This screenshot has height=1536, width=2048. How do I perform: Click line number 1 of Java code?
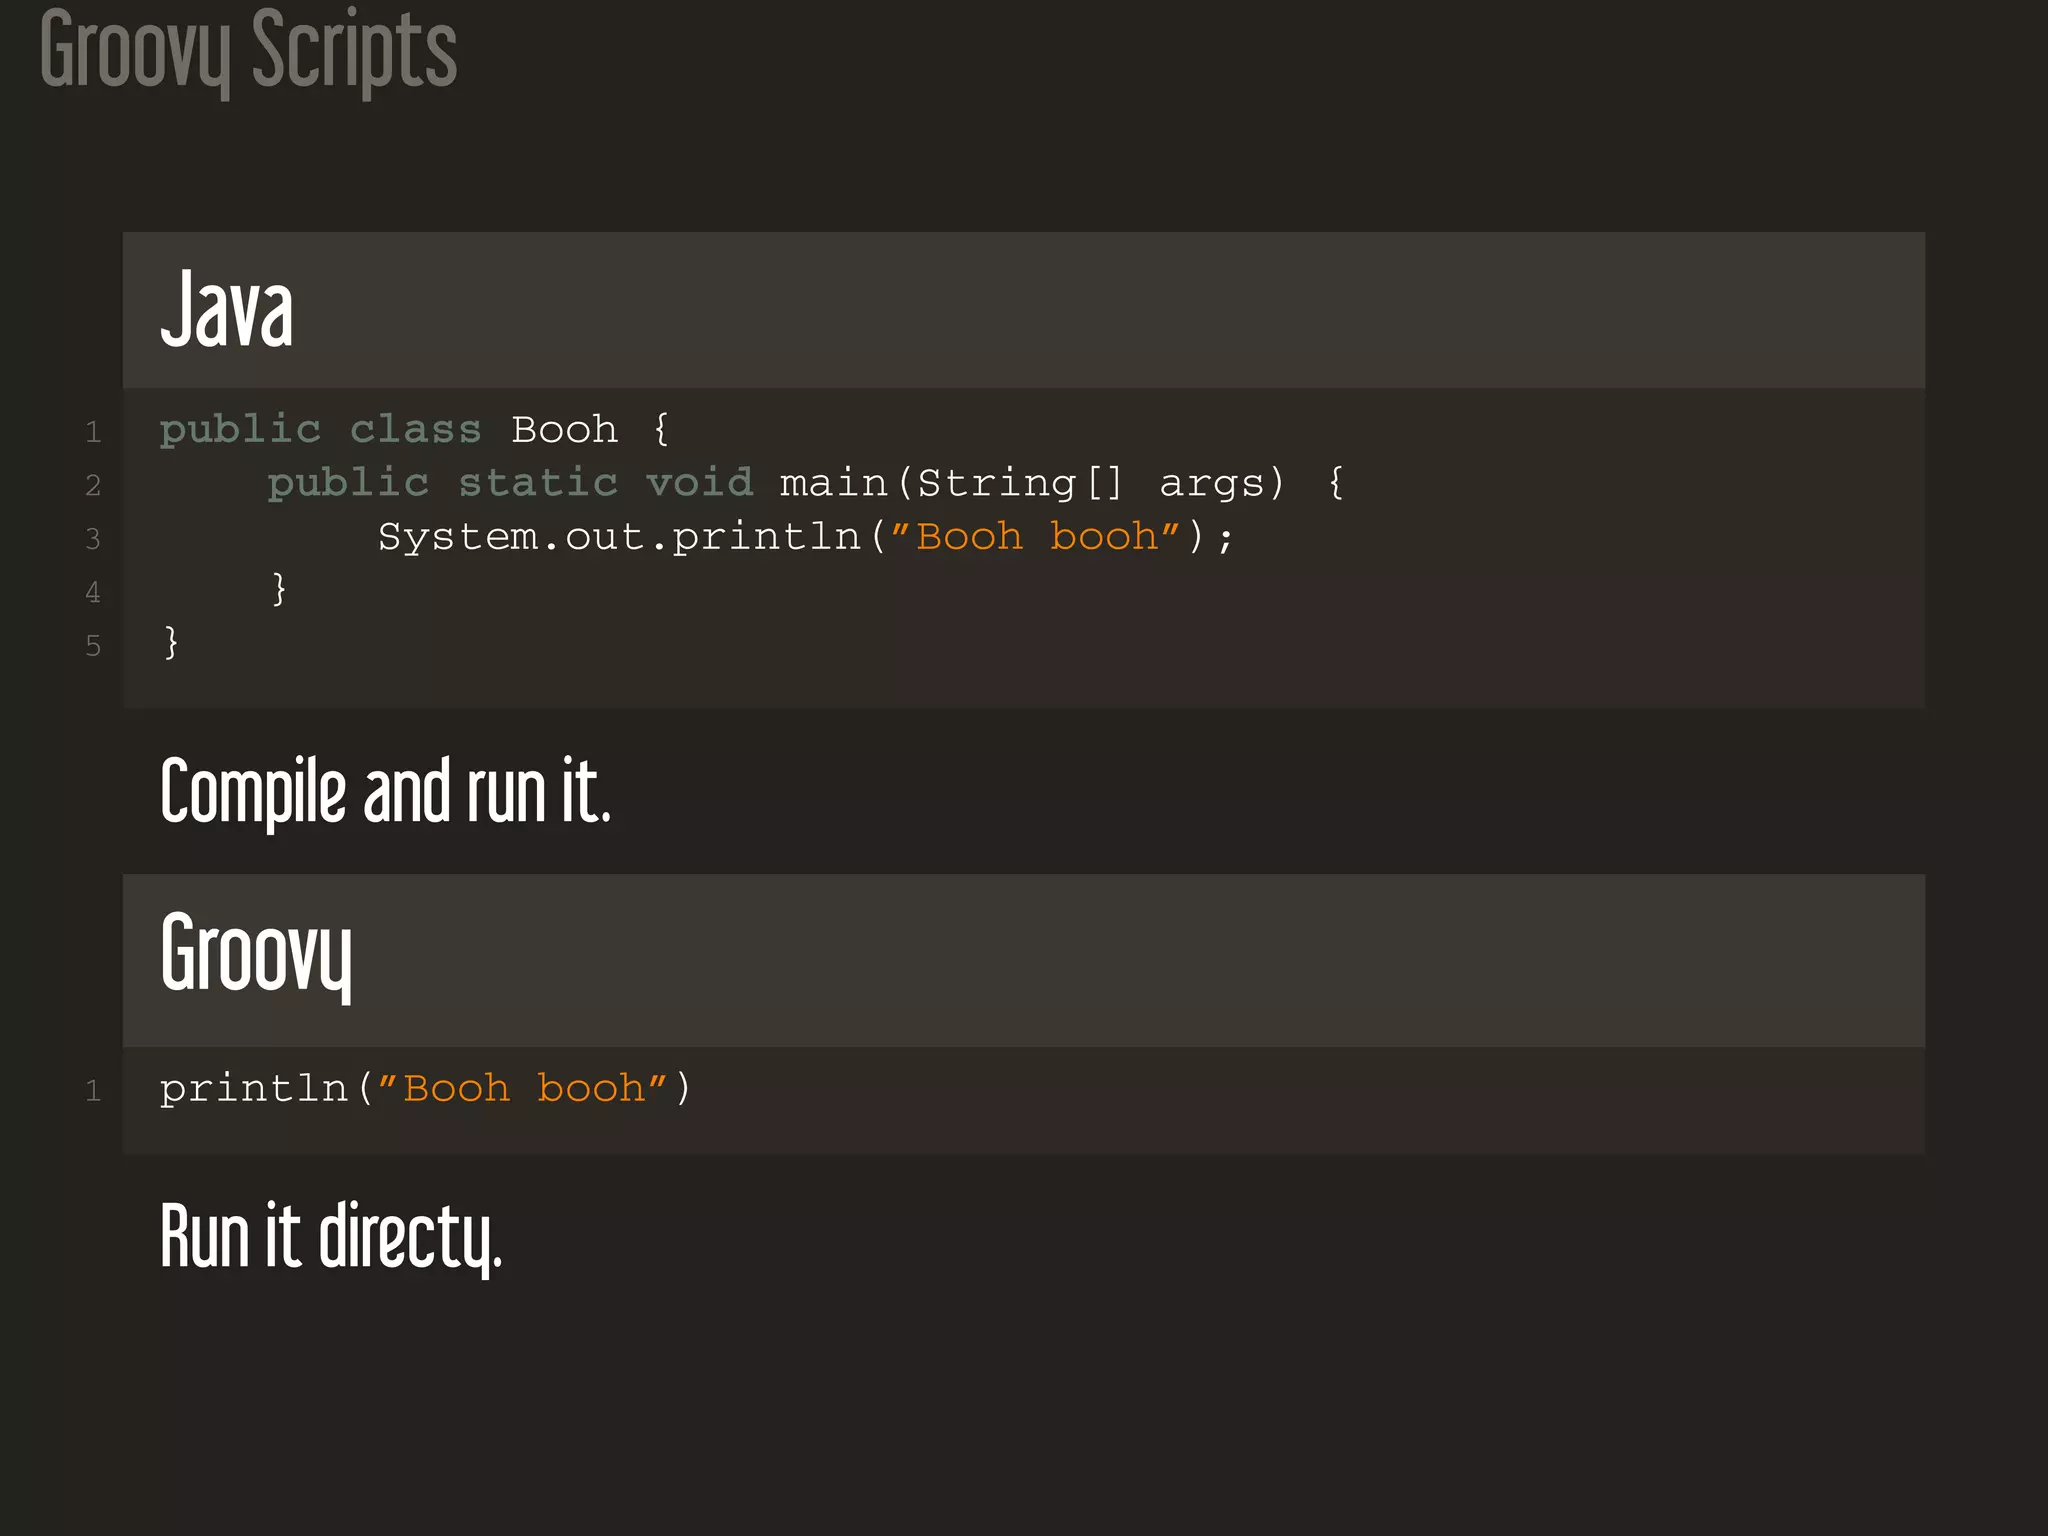point(93,432)
